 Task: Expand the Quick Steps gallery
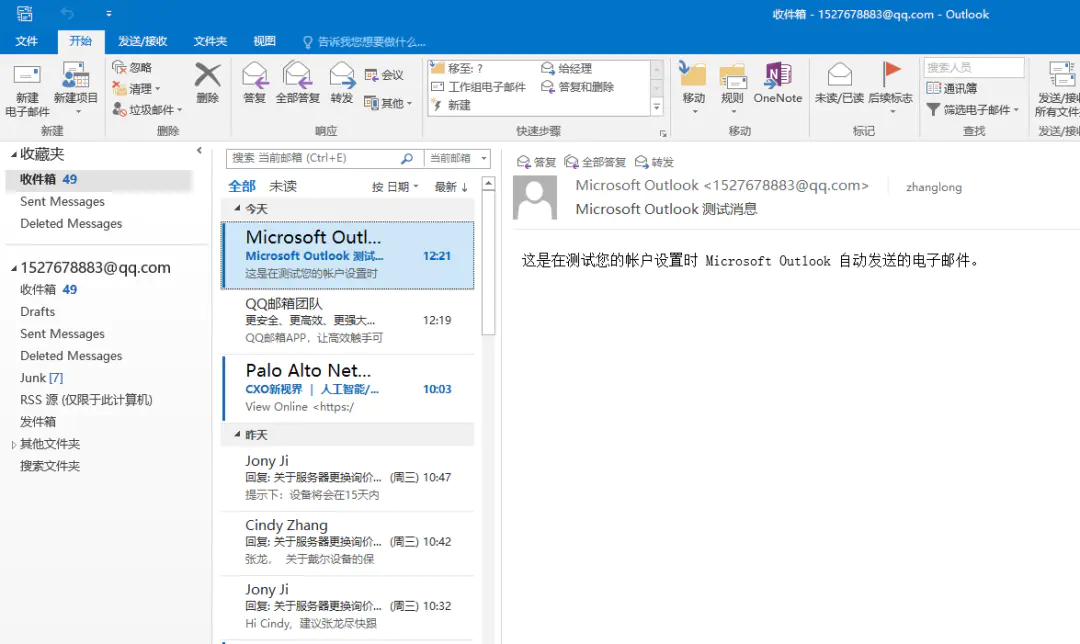pos(656,107)
